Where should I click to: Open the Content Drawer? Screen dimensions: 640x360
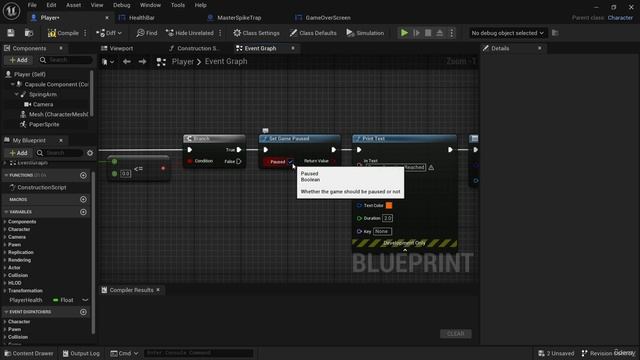[29, 353]
